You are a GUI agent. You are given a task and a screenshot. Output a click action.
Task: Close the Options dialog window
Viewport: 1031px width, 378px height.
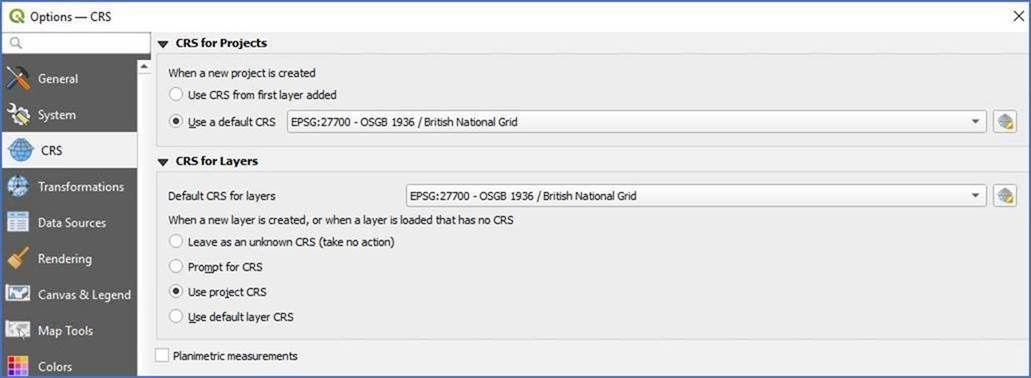(1018, 16)
